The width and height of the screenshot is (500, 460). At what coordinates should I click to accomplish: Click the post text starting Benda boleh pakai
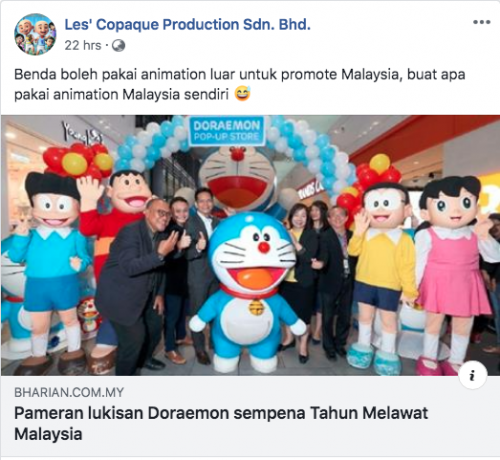point(239,84)
